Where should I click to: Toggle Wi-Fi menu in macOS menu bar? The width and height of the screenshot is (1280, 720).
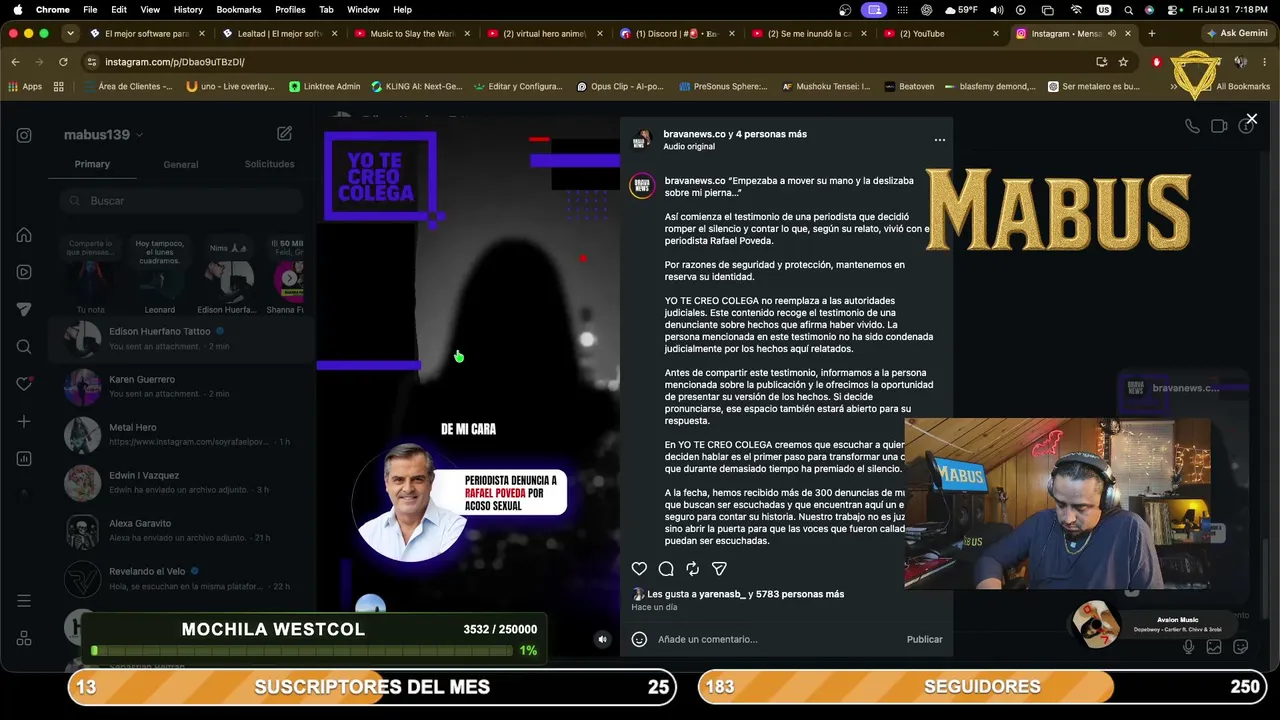tap(1076, 10)
